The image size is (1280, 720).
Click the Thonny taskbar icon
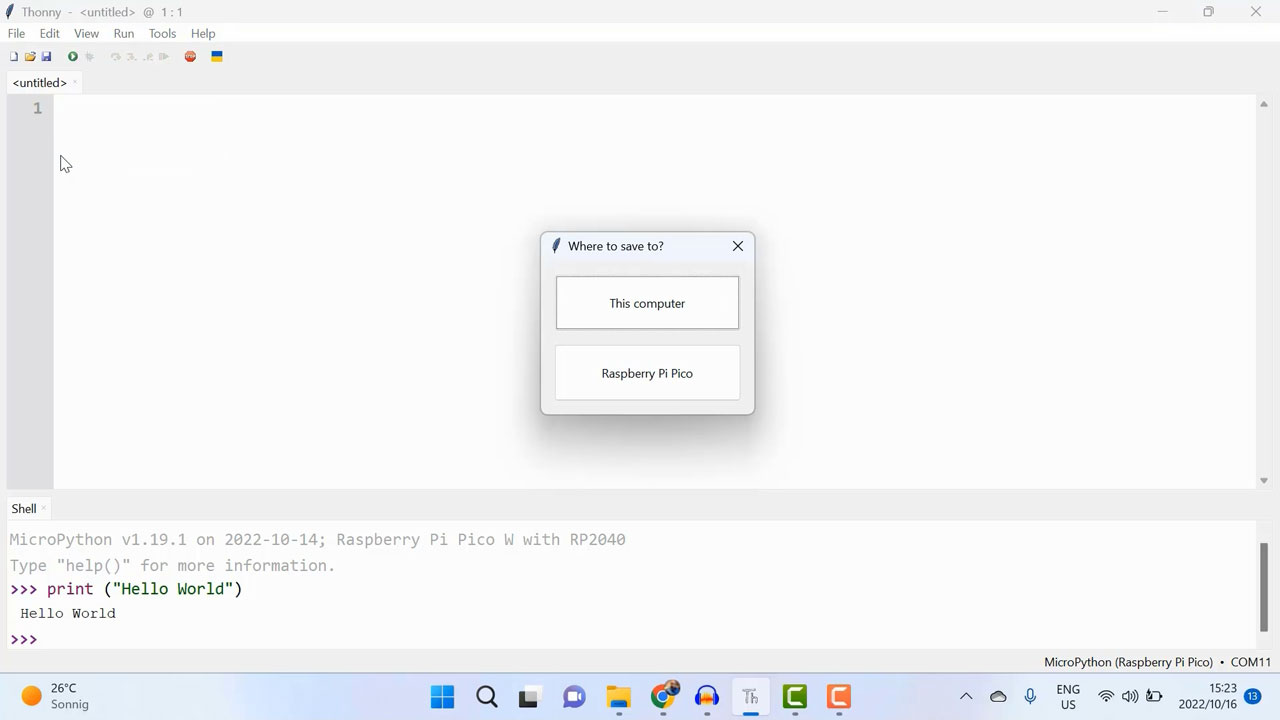750,697
